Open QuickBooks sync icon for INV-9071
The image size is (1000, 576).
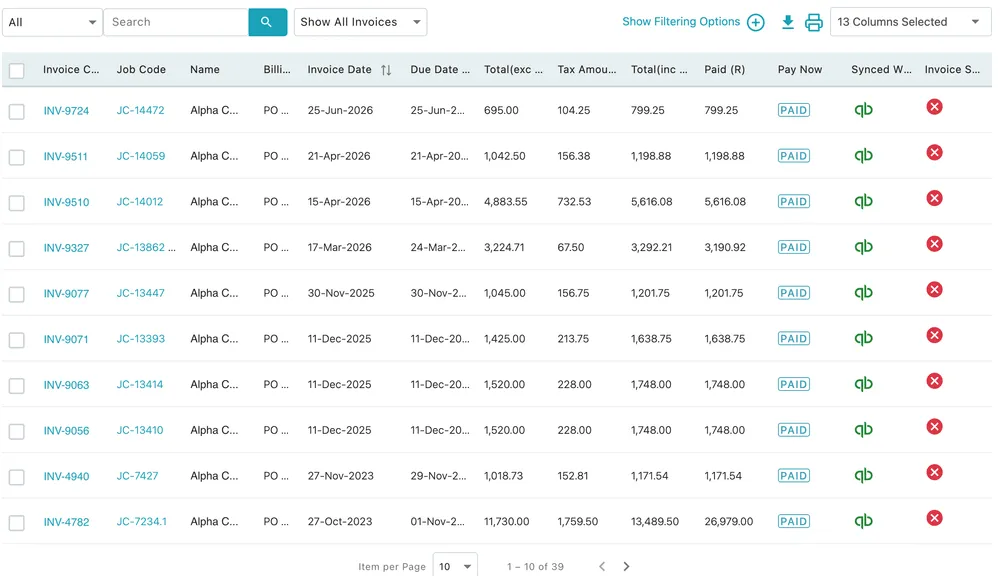point(864,339)
